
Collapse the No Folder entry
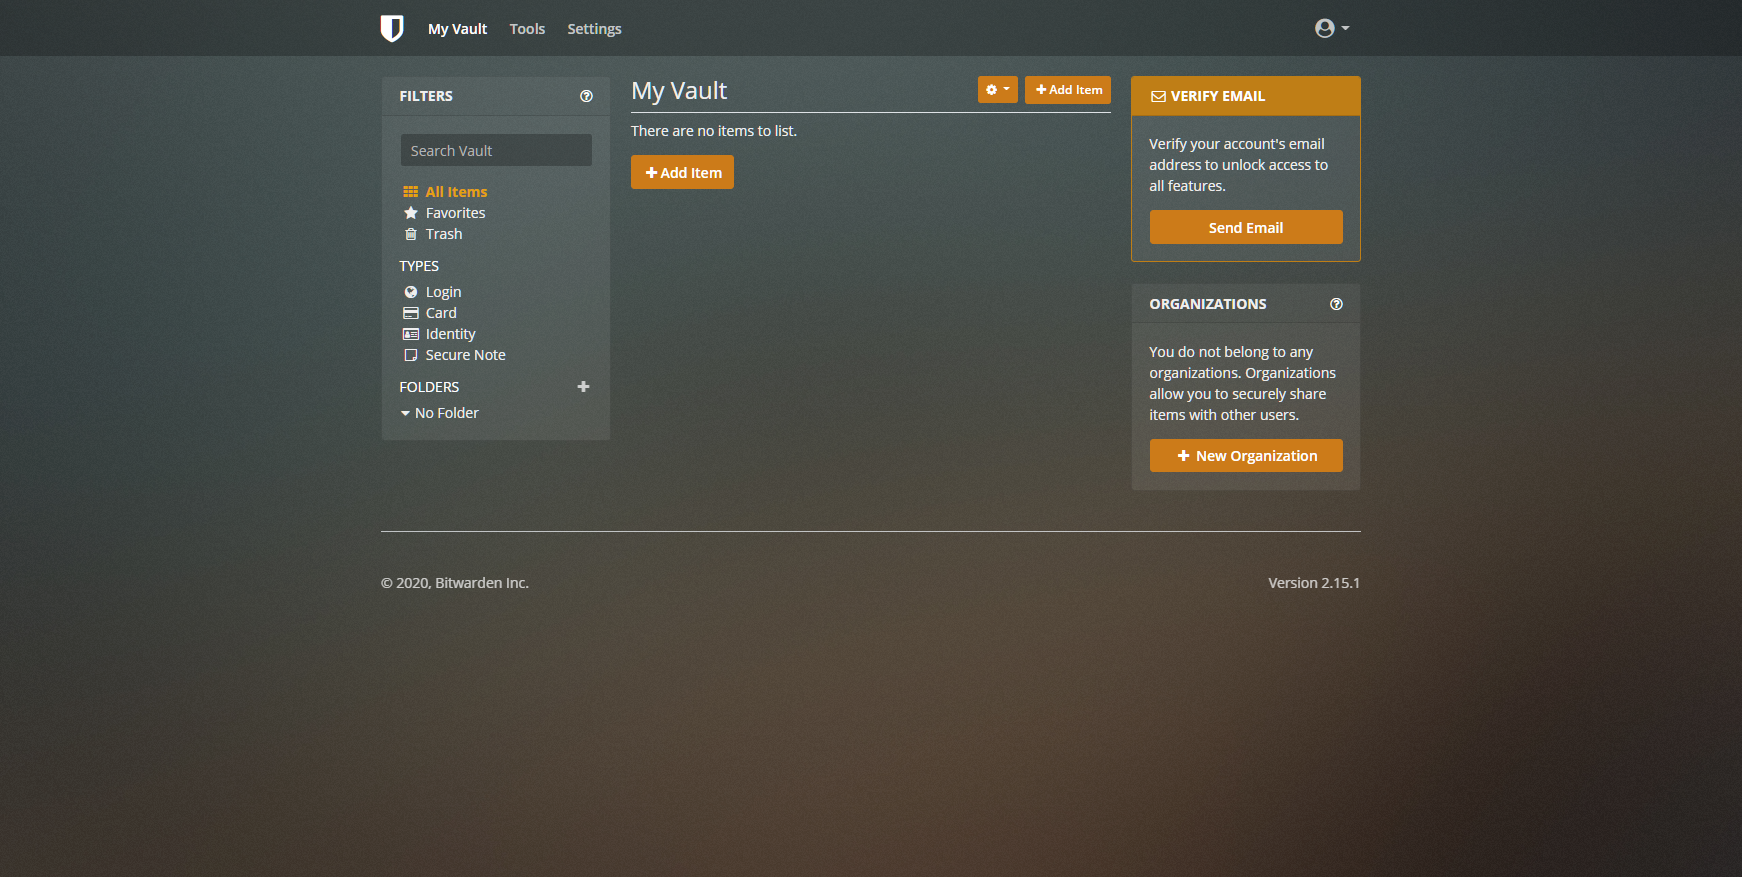pyautogui.click(x=405, y=413)
